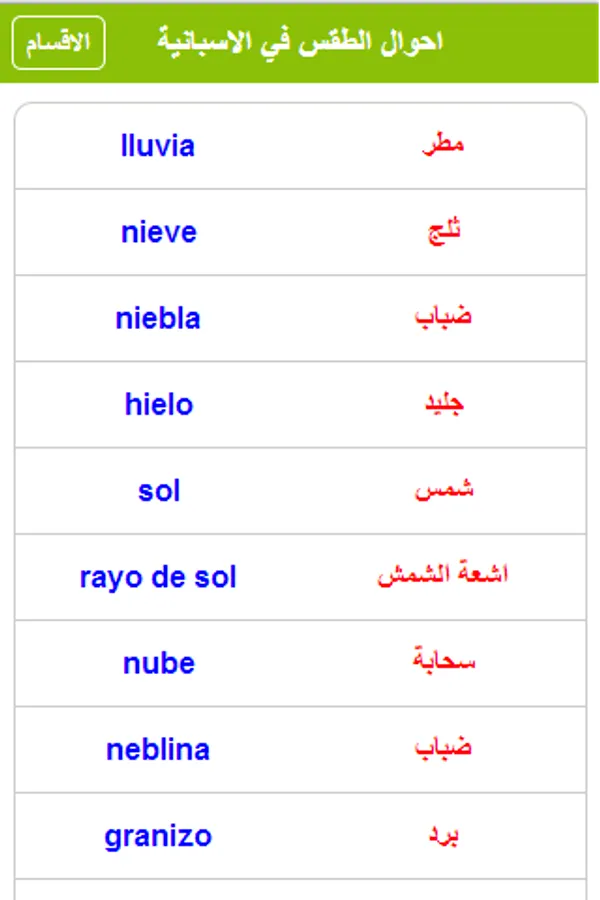Click the Arabic word جليد
Viewport: 600px width, 900px height.
tap(443, 404)
